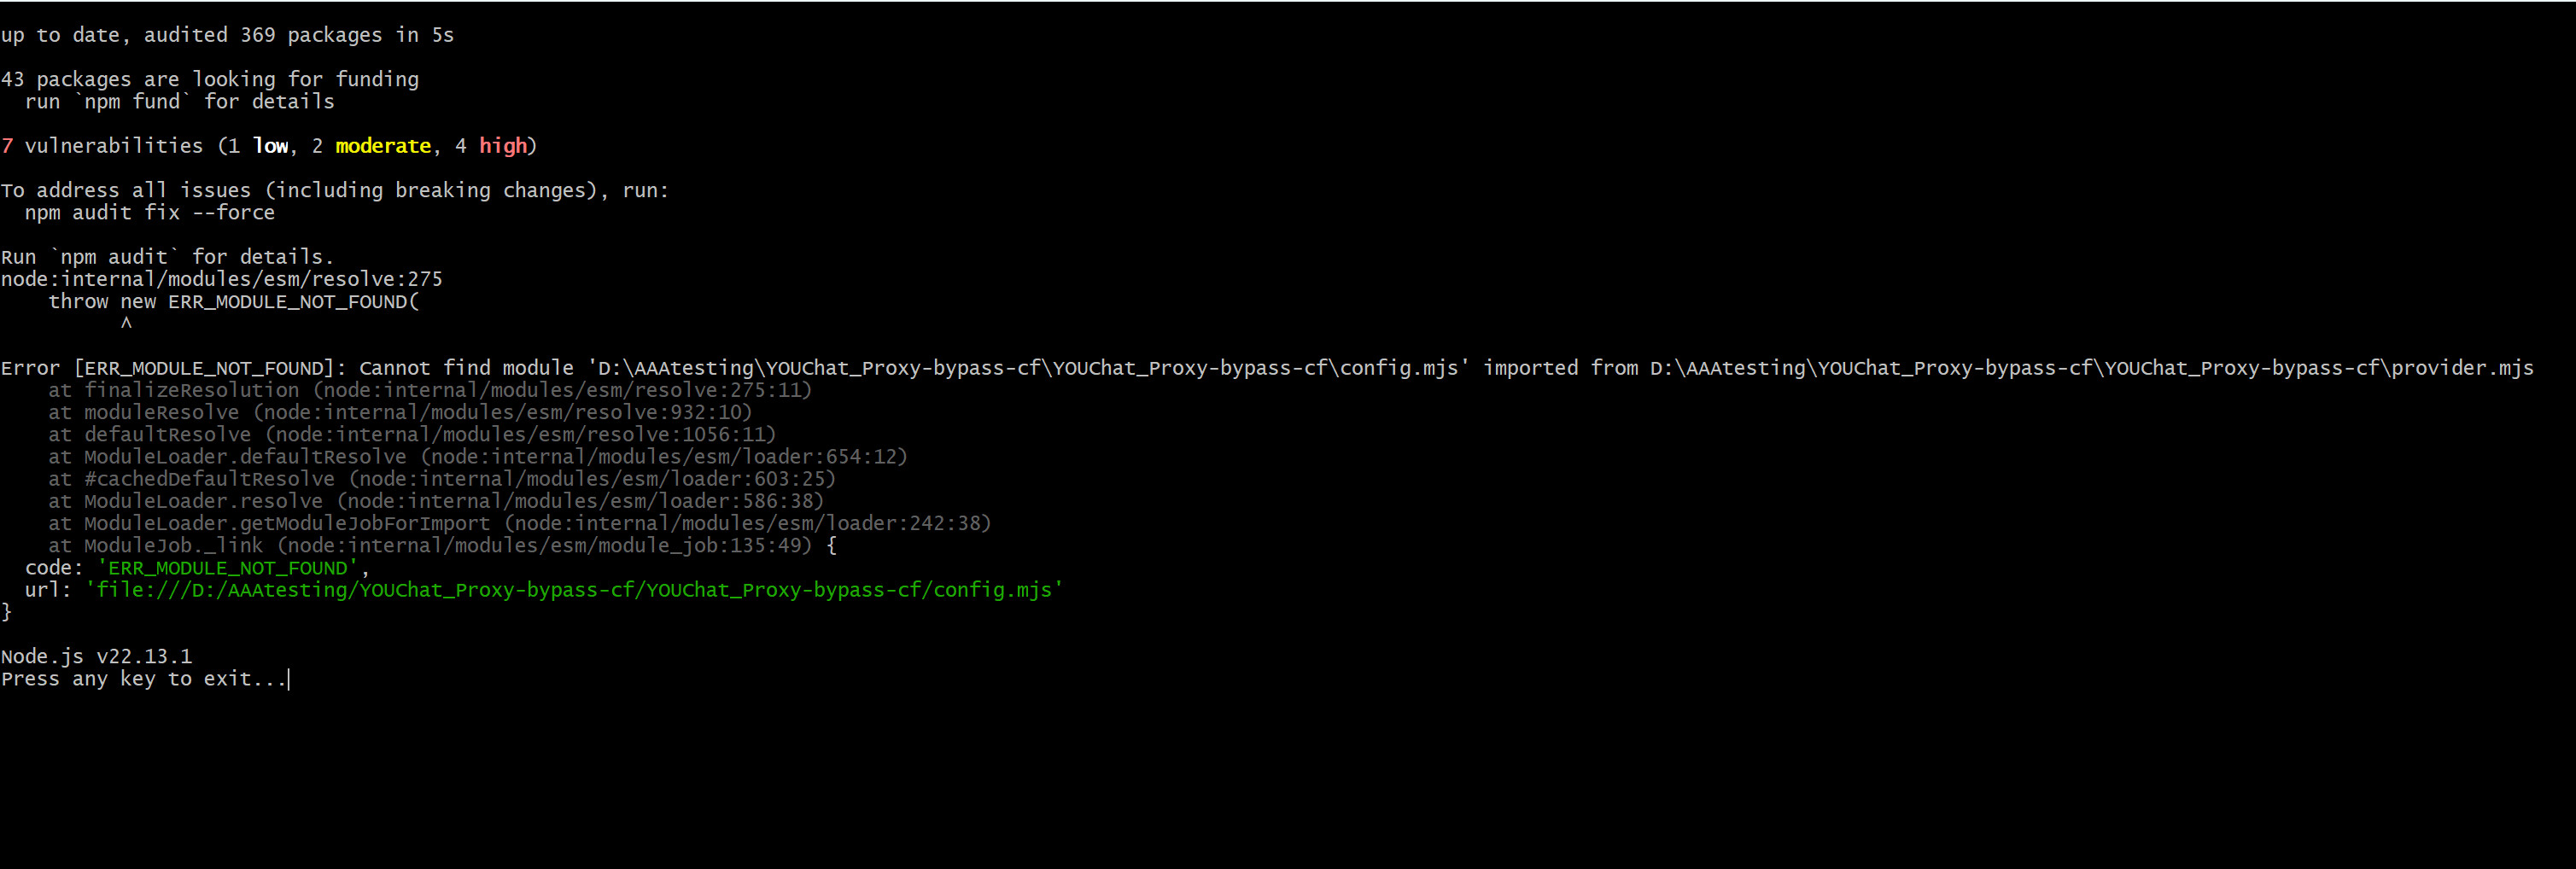
Task: Click the "node:internal/modules/esm/resolve:275" line
Action: tap(221, 279)
